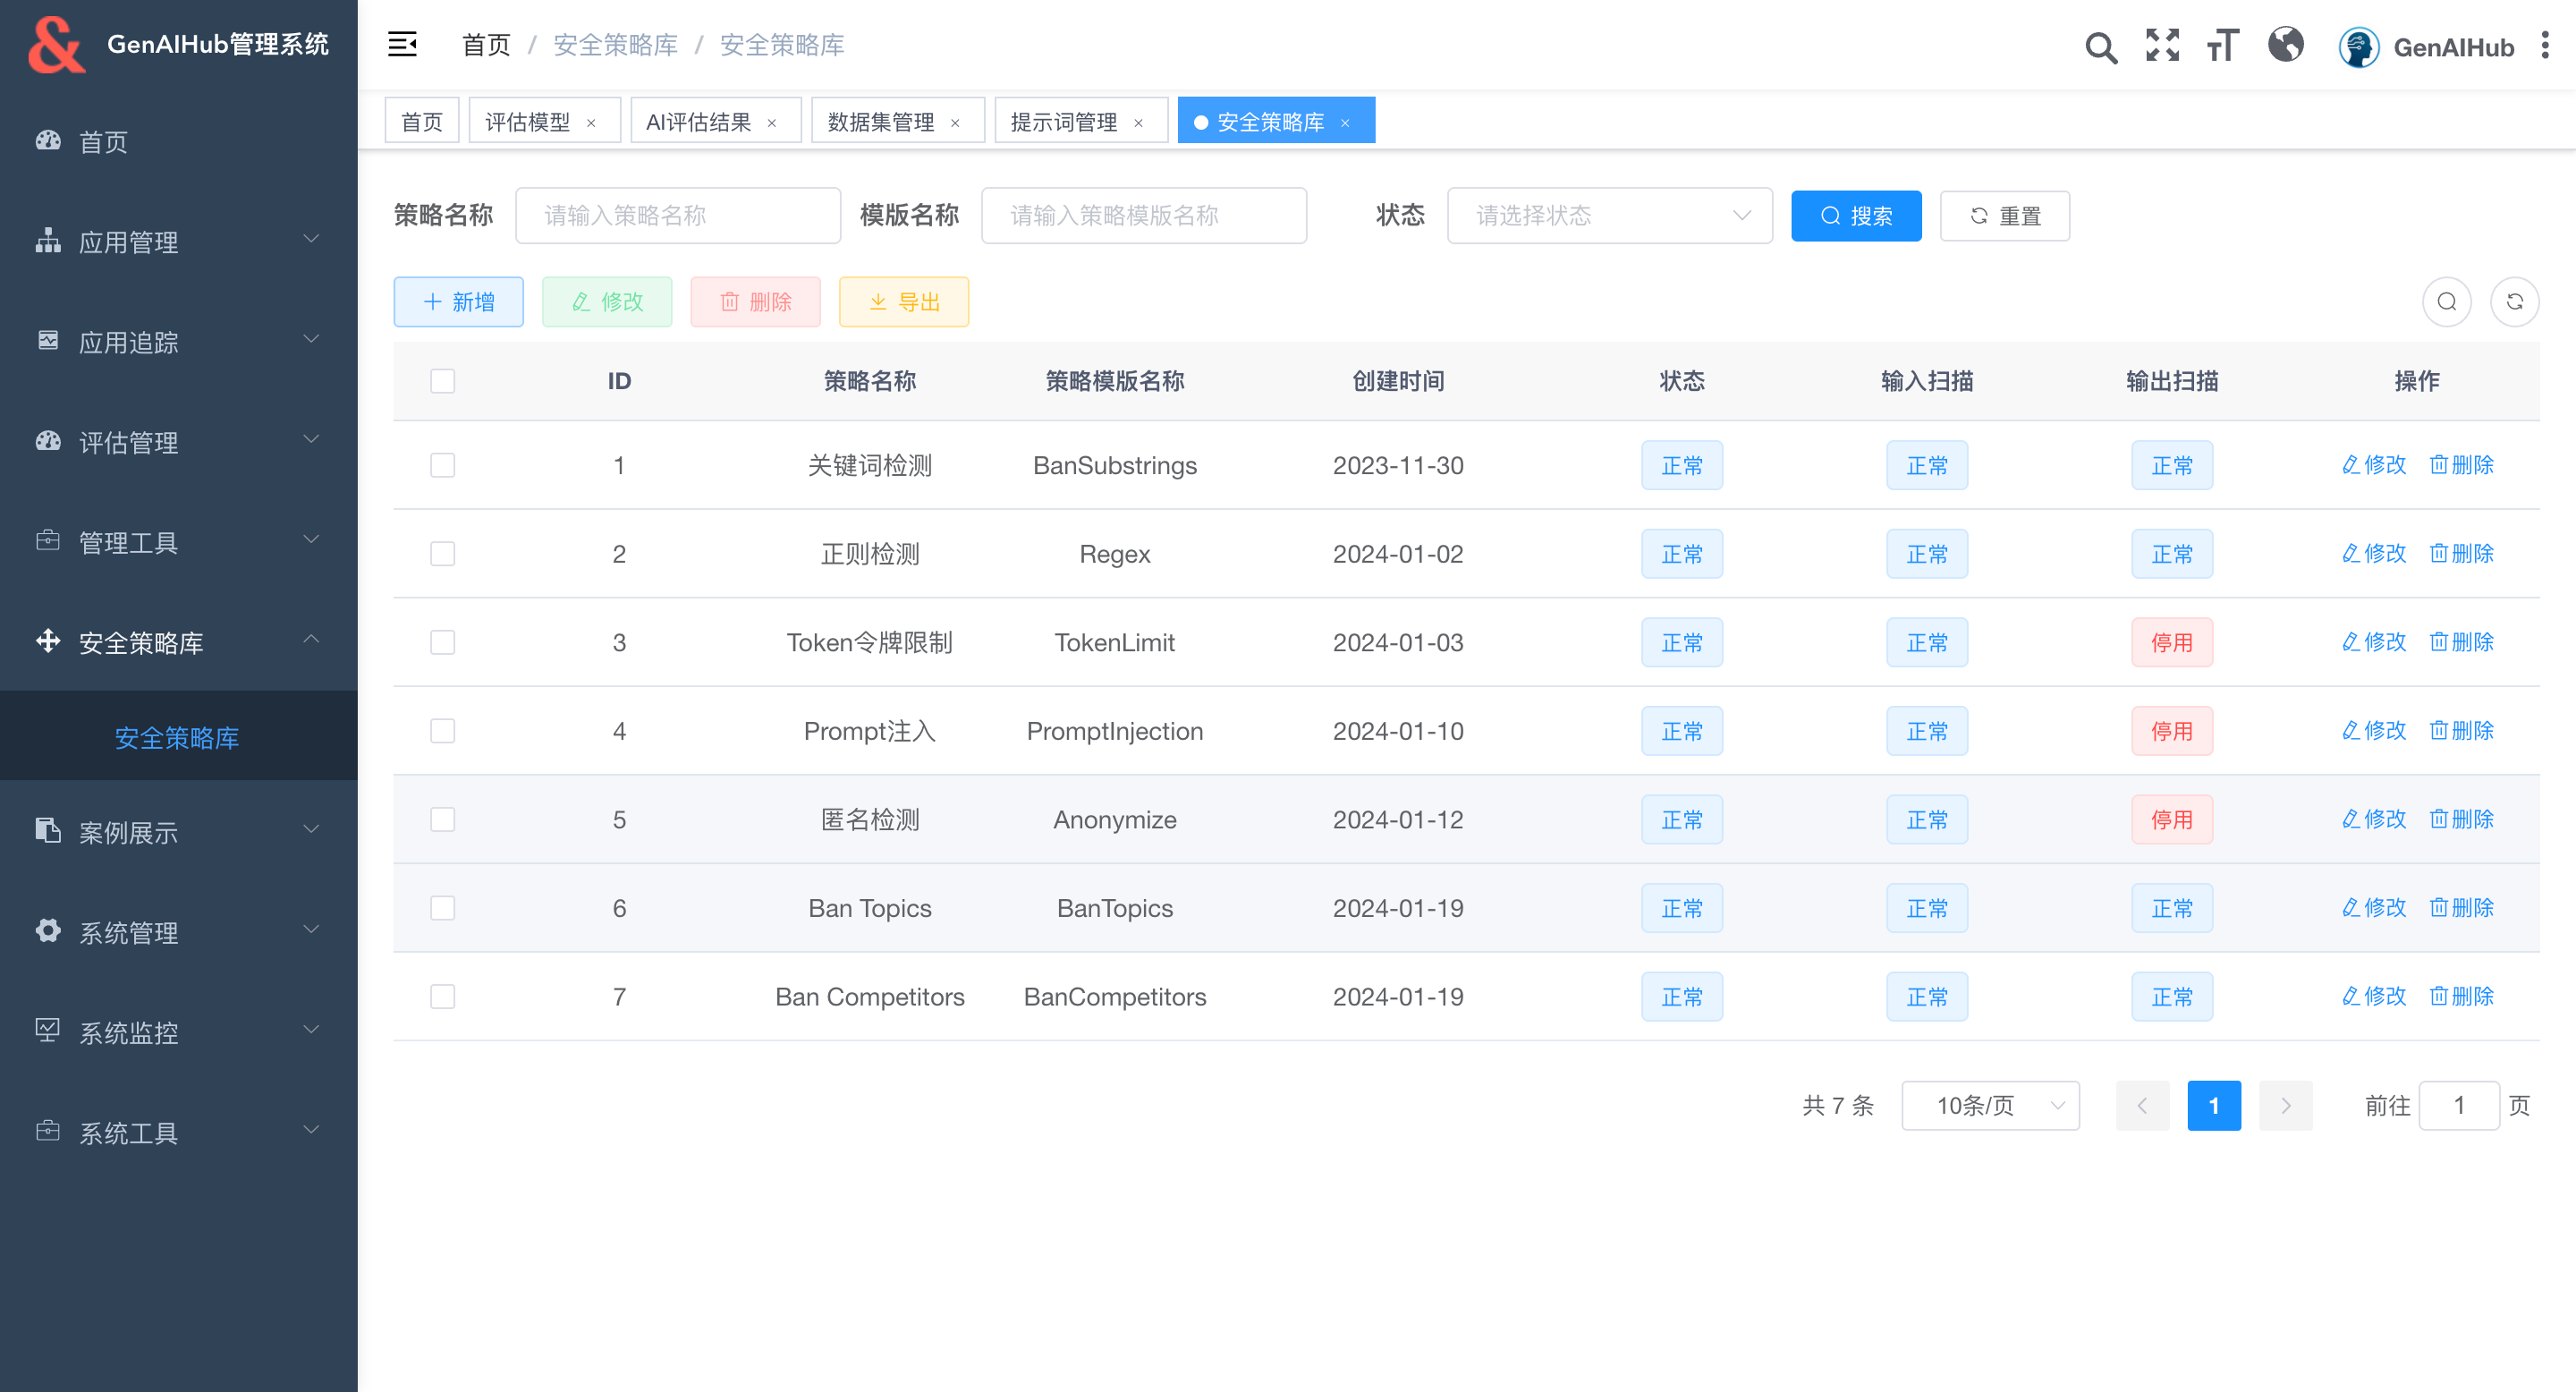
Task: Check the select-all checkbox in table header
Action: tap(442, 381)
